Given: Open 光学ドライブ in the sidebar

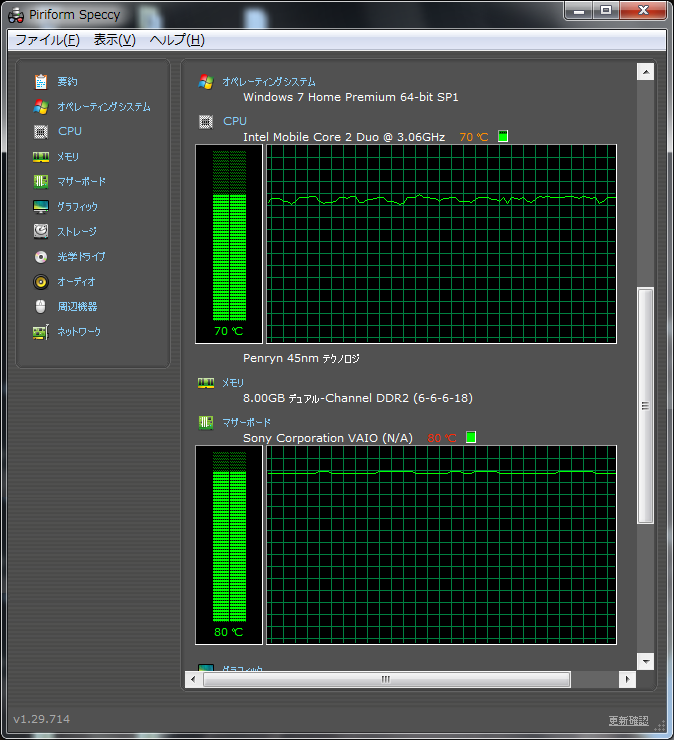Looking at the screenshot, I should pos(81,256).
